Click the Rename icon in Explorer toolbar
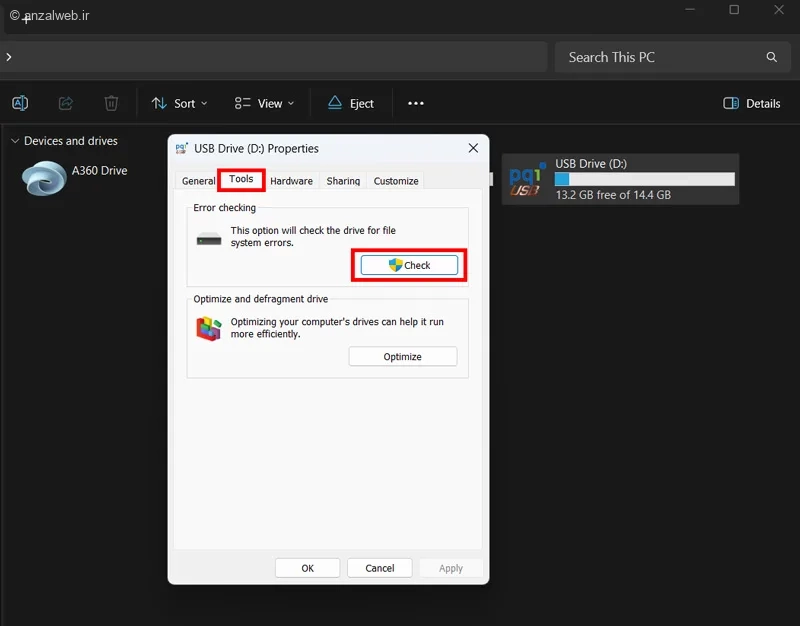 (20, 103)
